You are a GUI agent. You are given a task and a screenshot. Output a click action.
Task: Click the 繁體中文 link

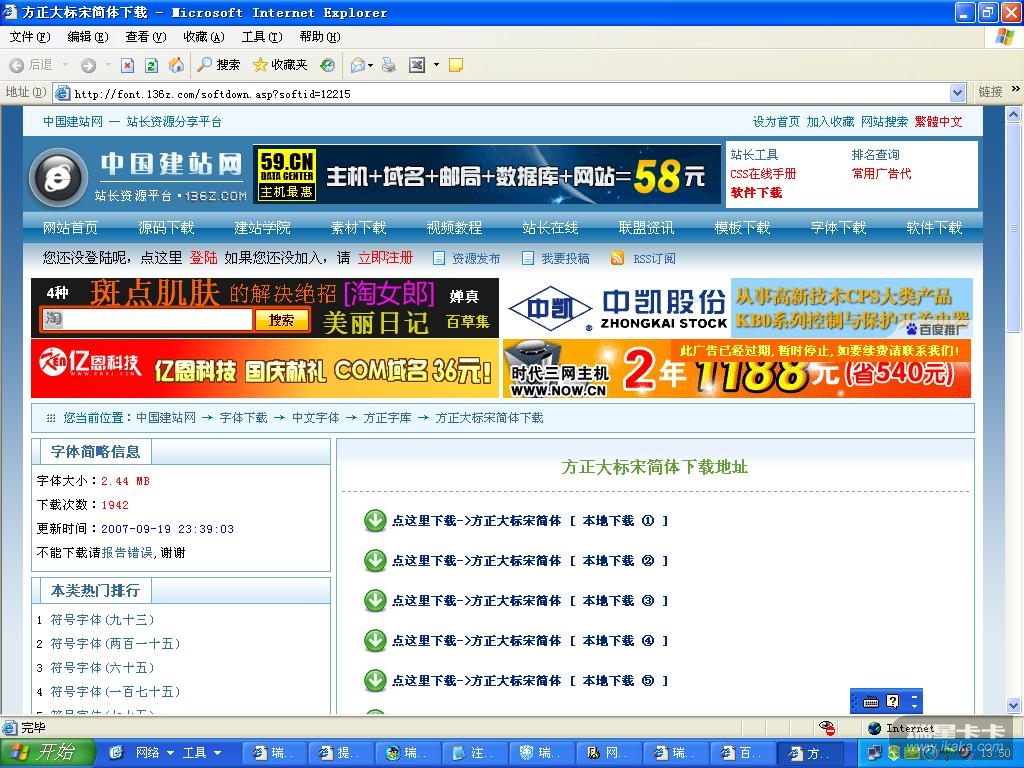point(938,121)
